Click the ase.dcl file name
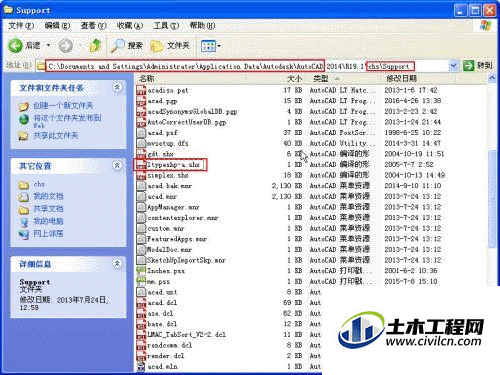 pos(160,313)
